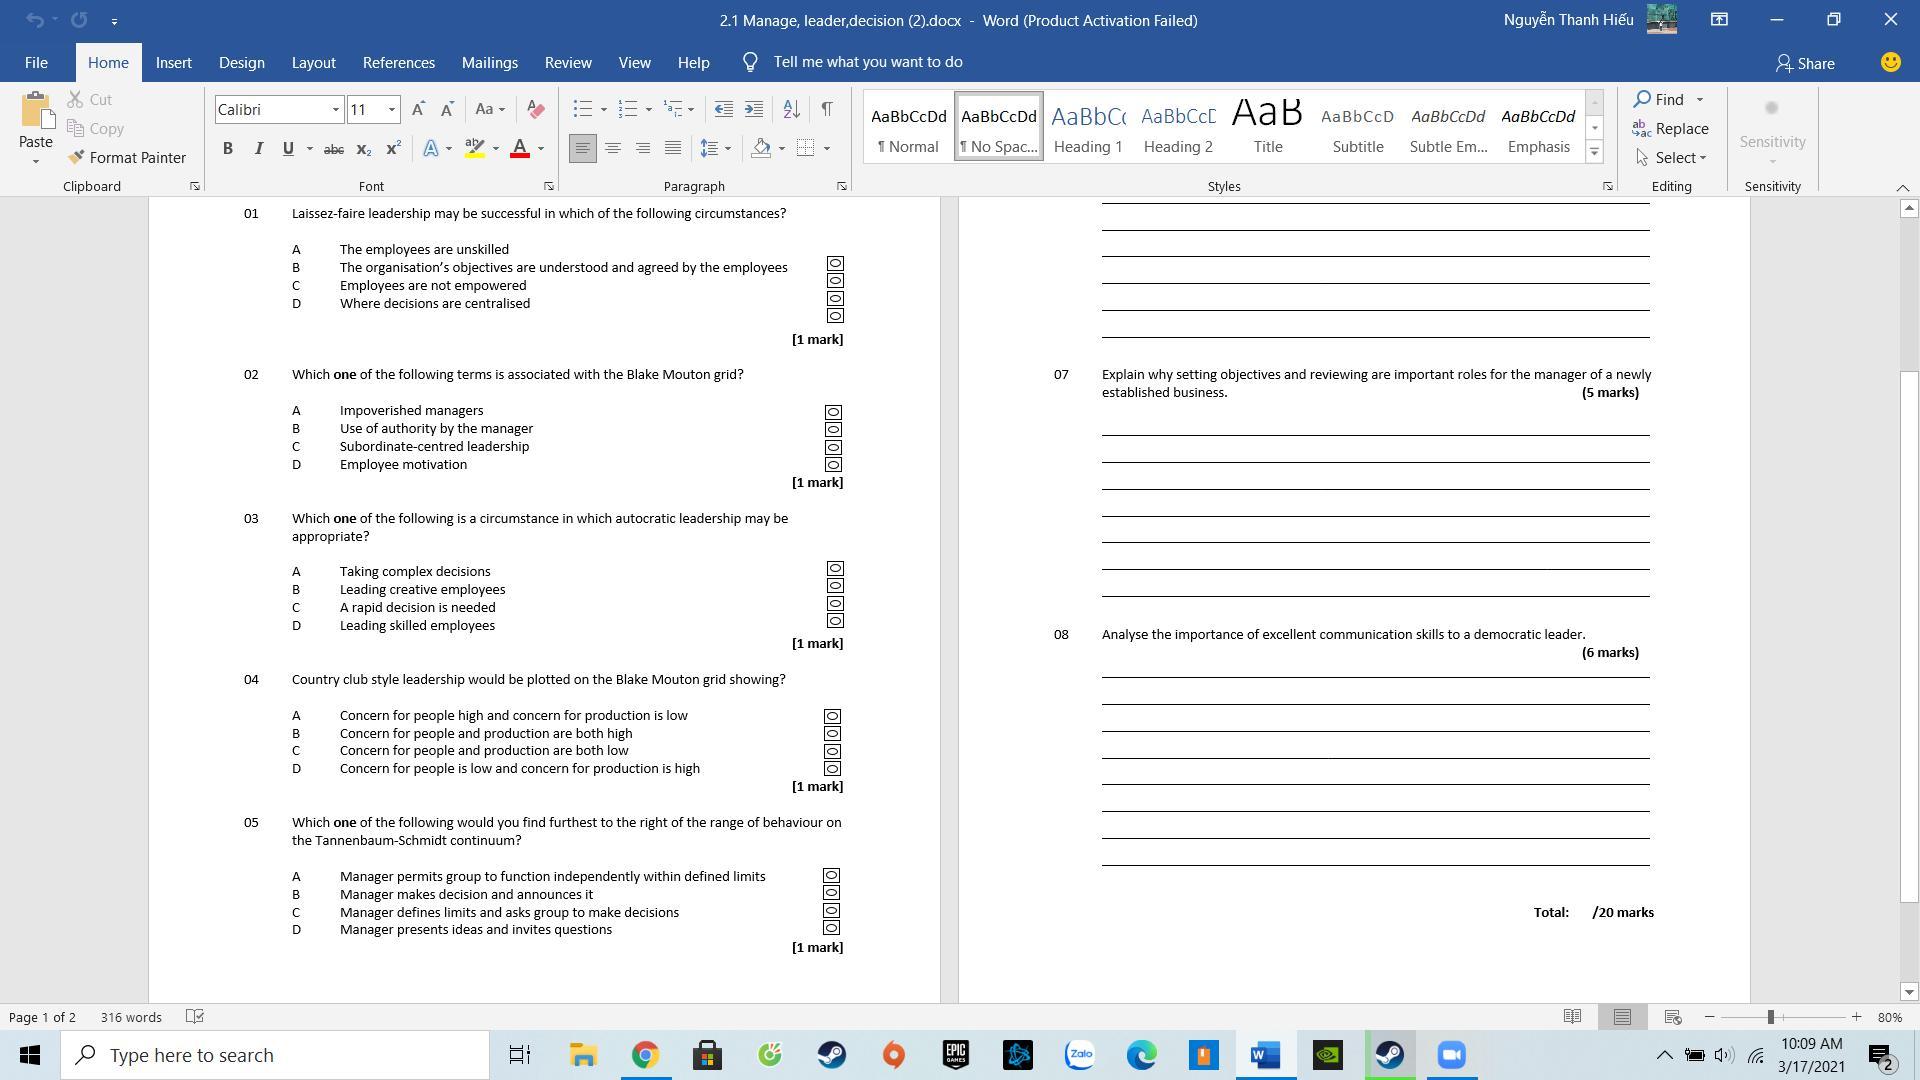
Task: Click the Superscript icon
Action: (x=393, y=149)
